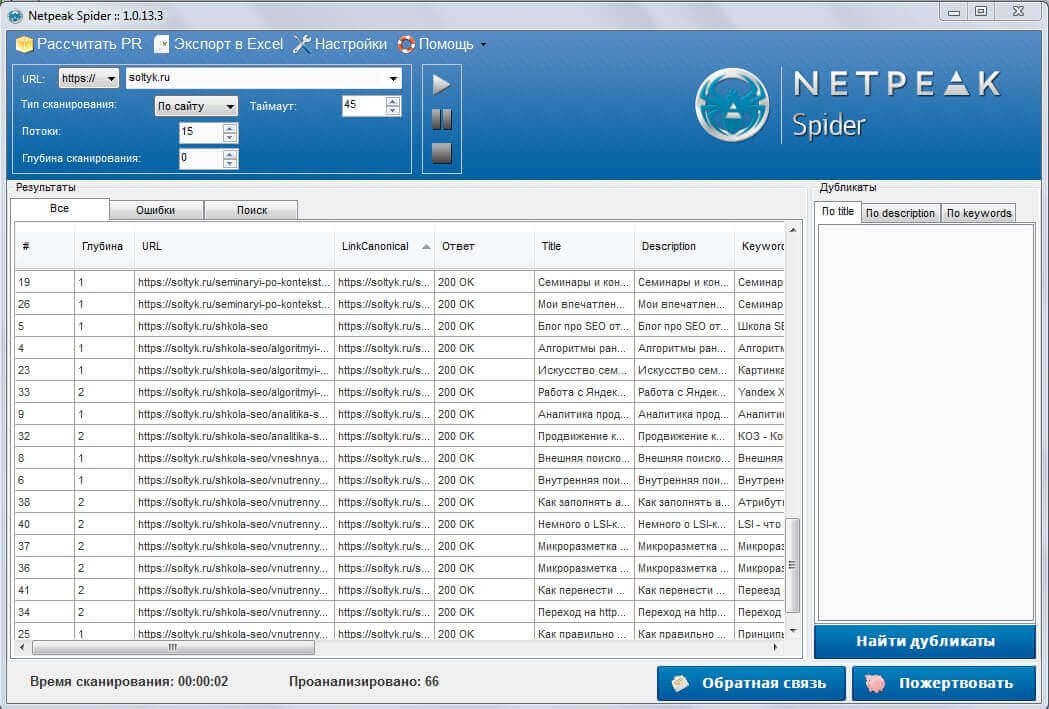Switch to the Поиск tab
Image resolution: width=1049 pixels, height=709 pixels.
coord(252,210)
